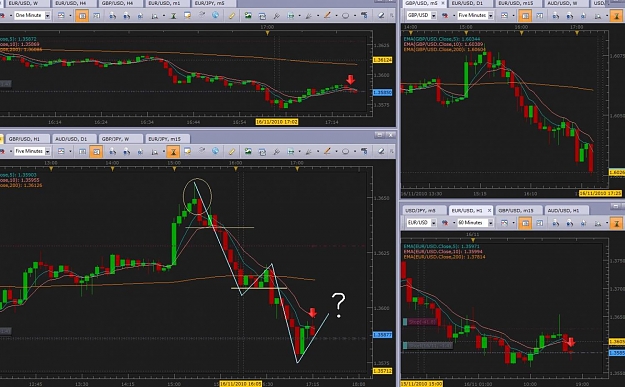Toggle the hourglass button in the GBP/USD chart toolbar
The height and width of the screenshot is (387, 625).
pyautogui.click(x=616, y=16)
